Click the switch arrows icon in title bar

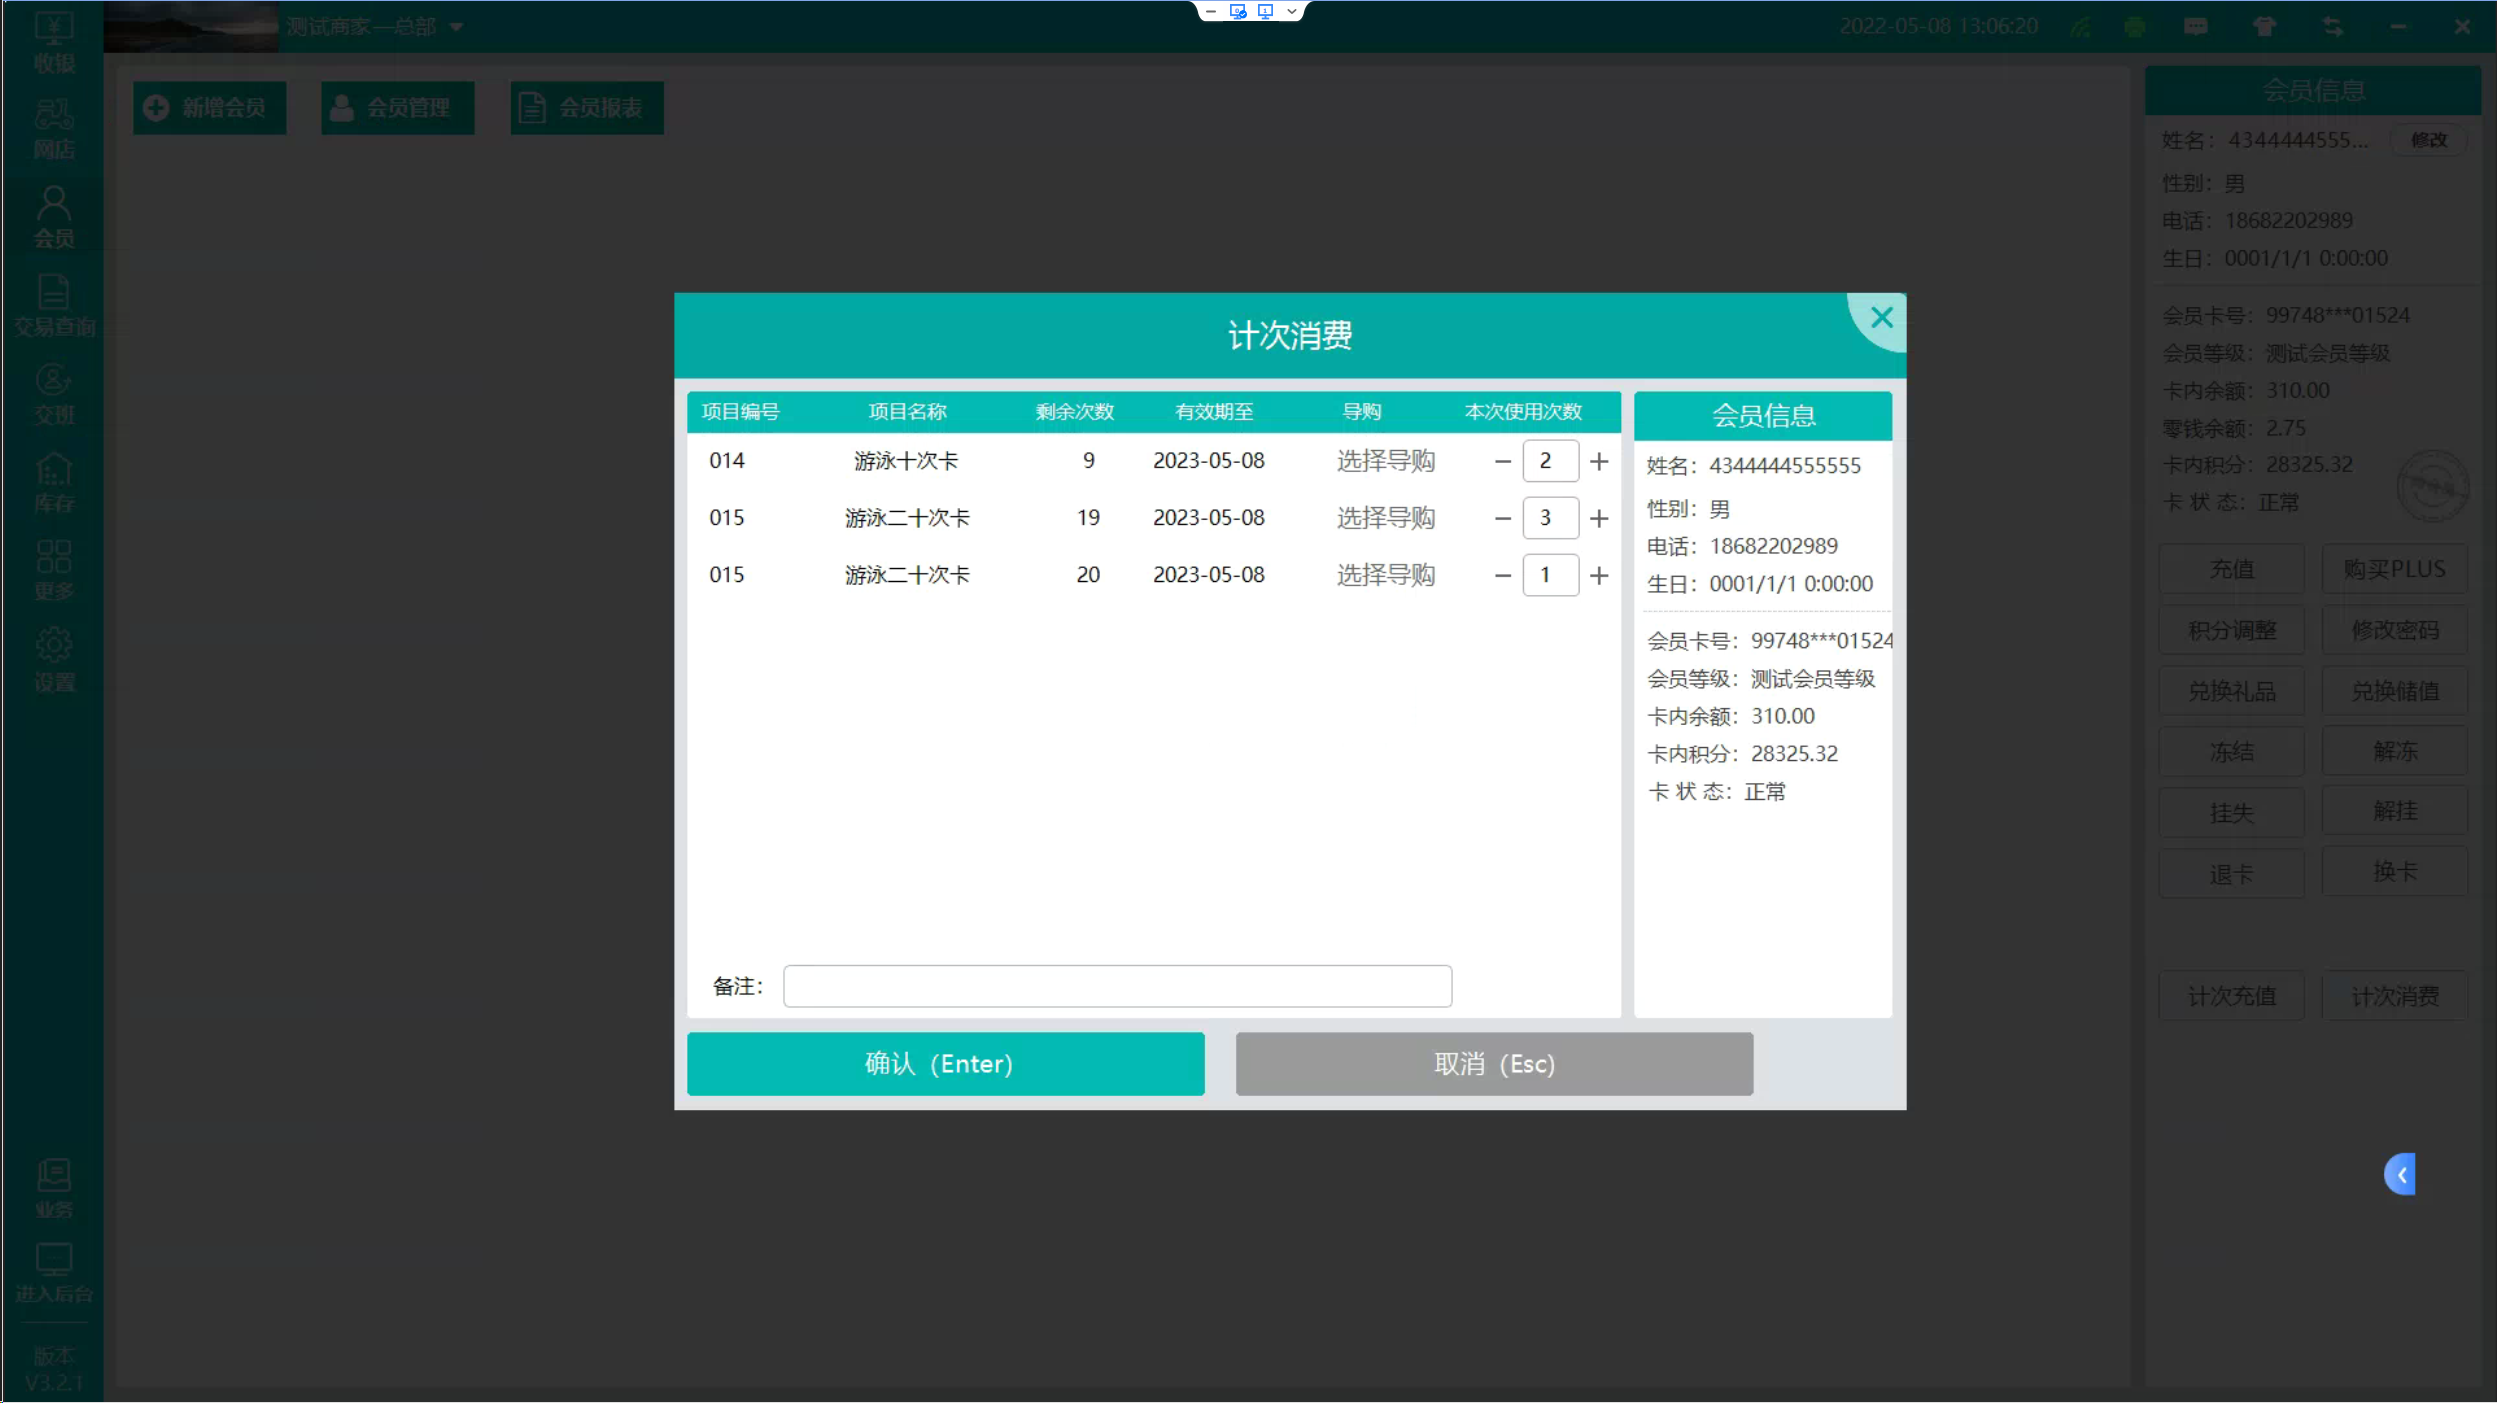point(2332,27)
